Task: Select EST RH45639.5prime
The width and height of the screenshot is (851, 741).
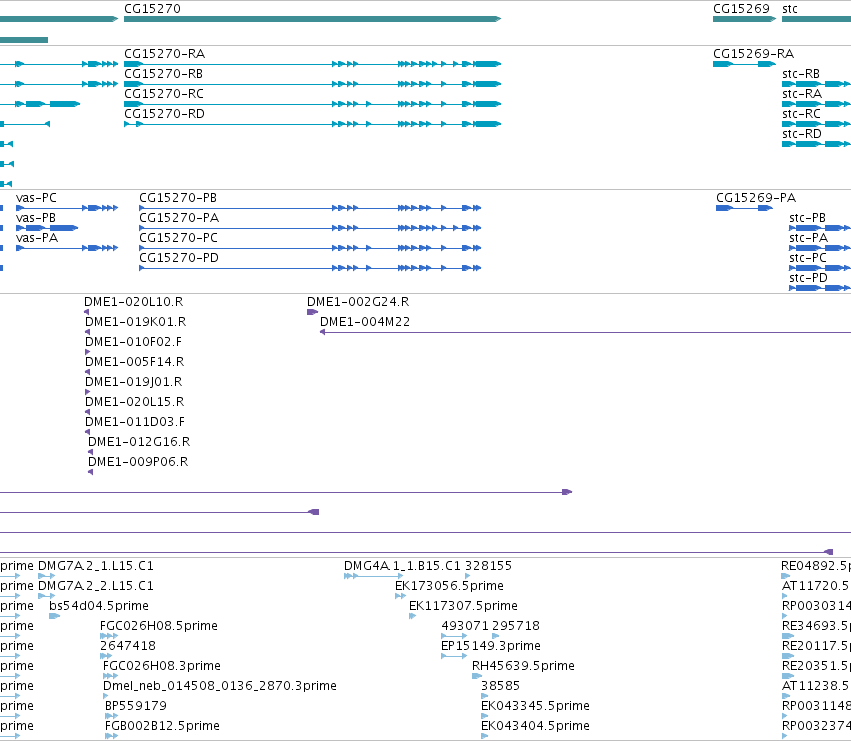Action: [x=477, y=676]
